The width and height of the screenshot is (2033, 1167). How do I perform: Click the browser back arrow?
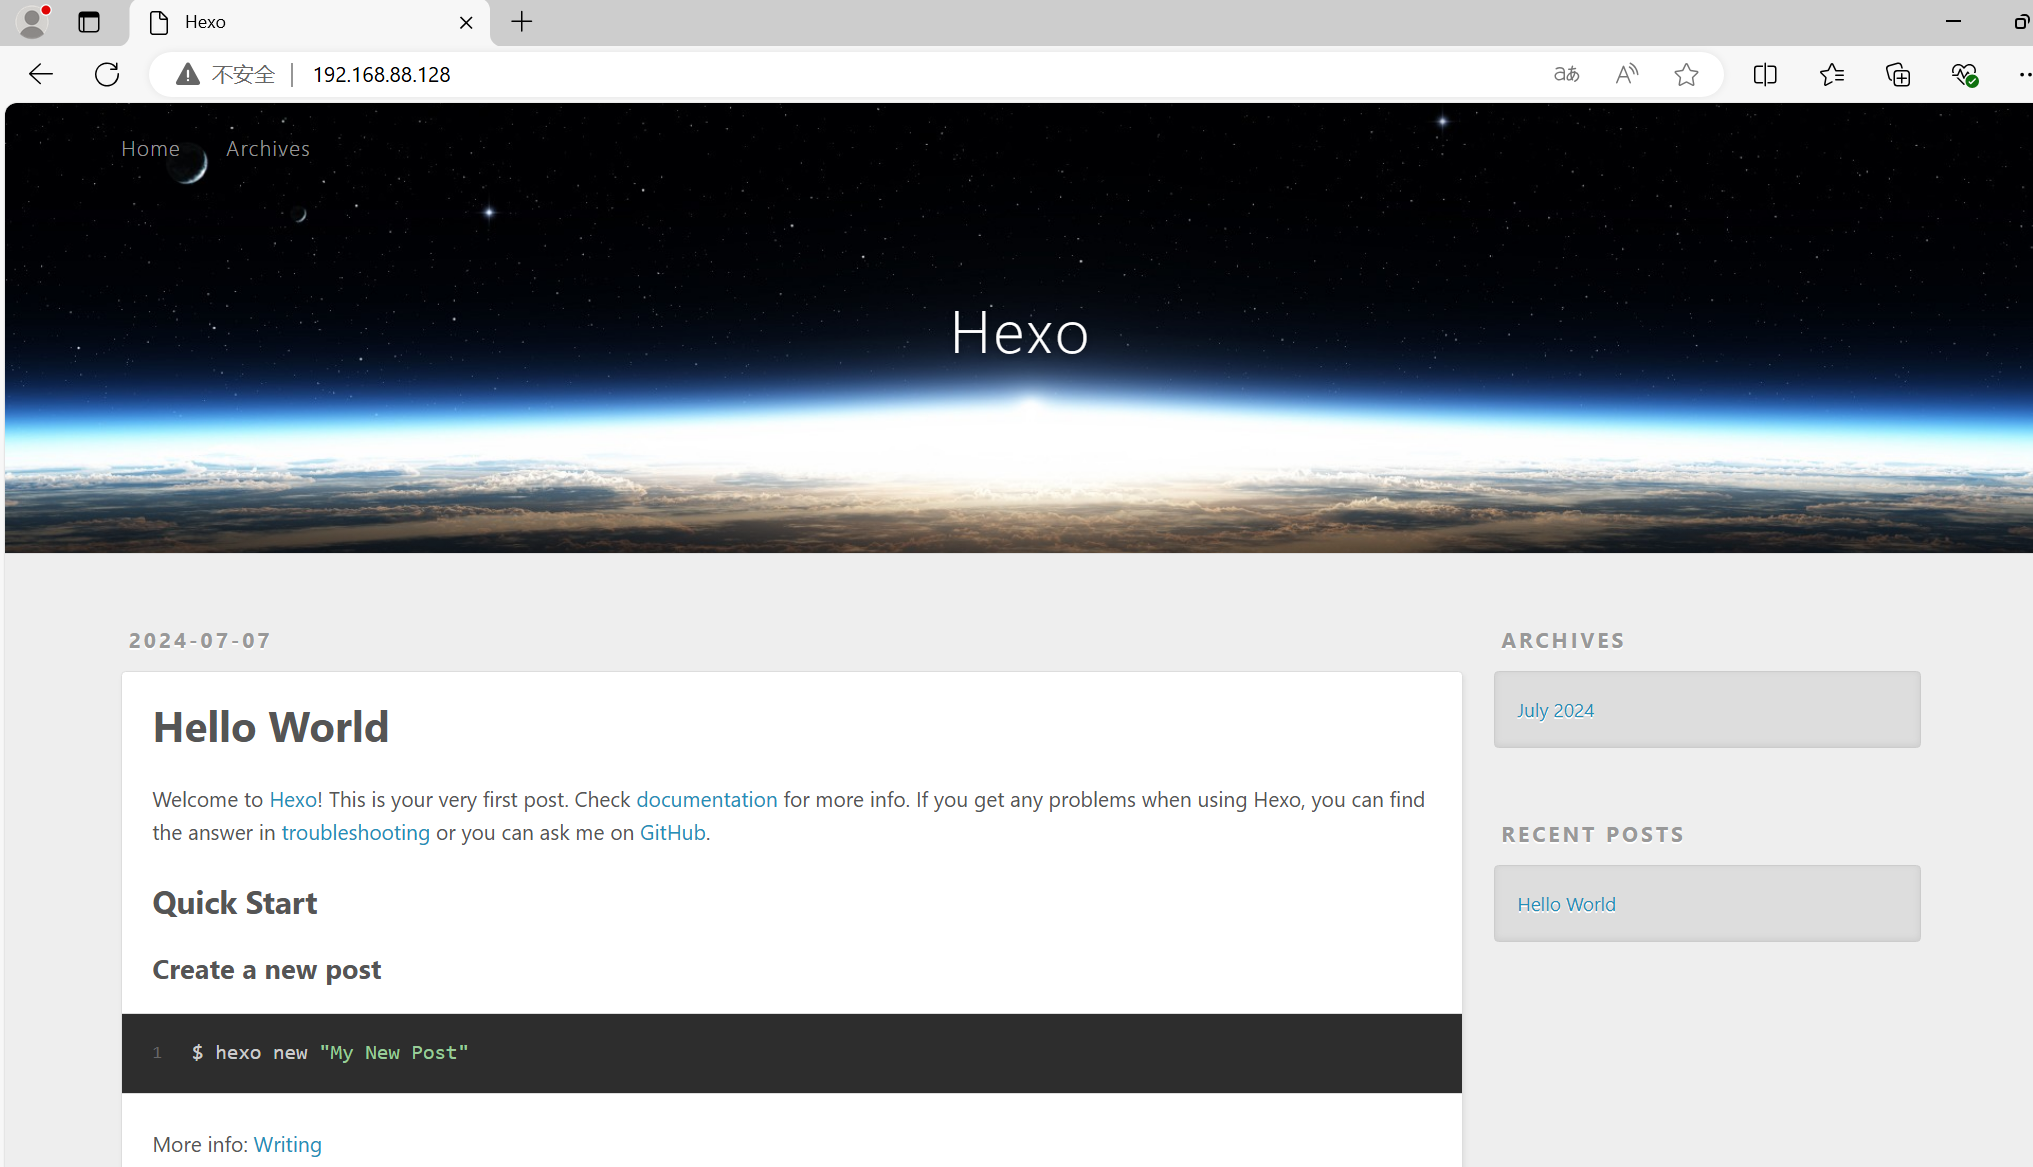(41, 74)
